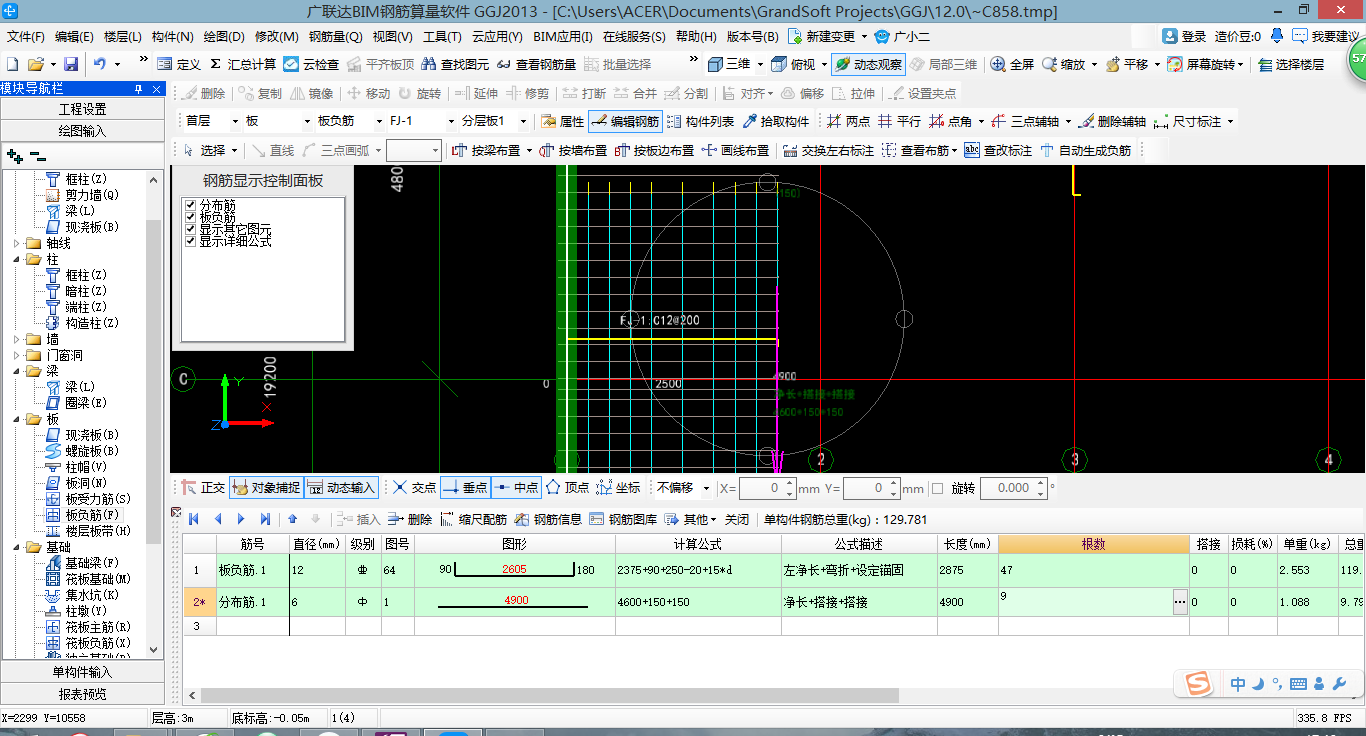Image resolution: width=1366 pixels, height=736 pixels.
Task: Select the 移动 move tool
Action: pyautogui.click(x=367, y=93)
